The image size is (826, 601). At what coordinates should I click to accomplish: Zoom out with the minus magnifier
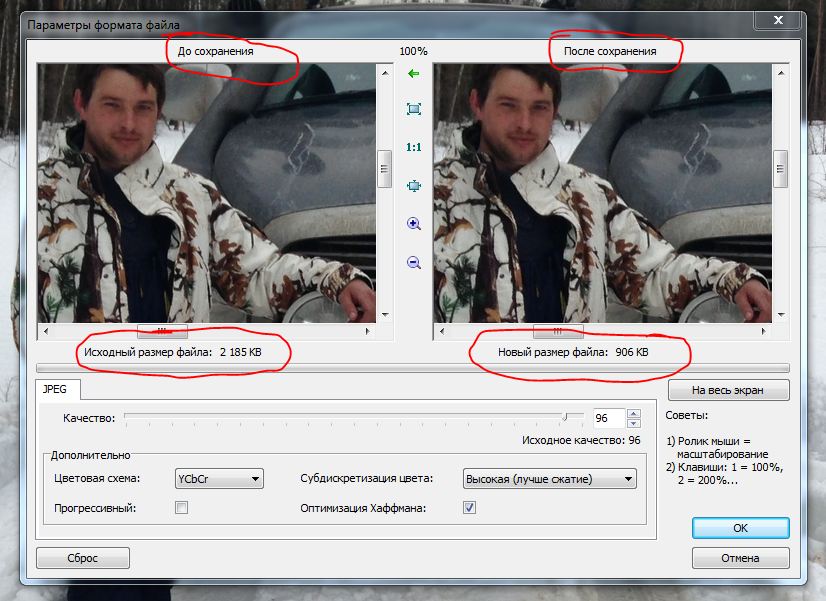tap(413, 263)
